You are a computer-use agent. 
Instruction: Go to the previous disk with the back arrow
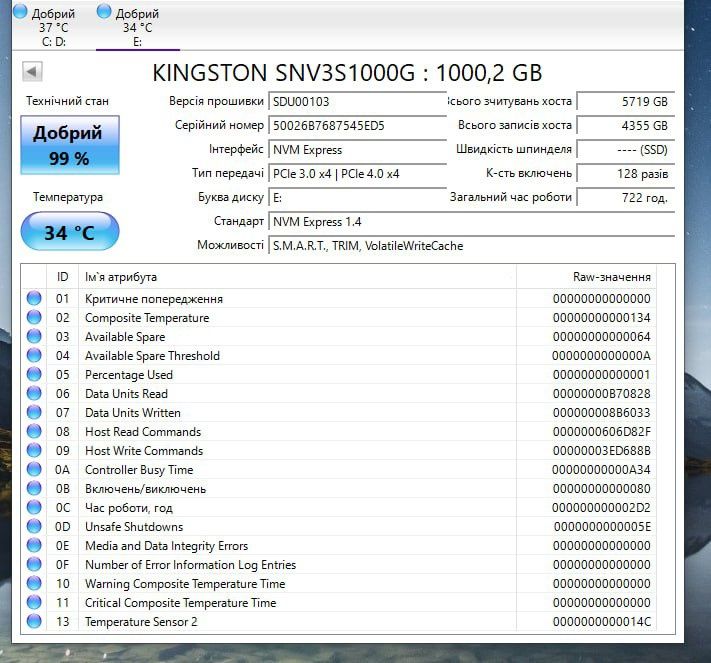32,72
